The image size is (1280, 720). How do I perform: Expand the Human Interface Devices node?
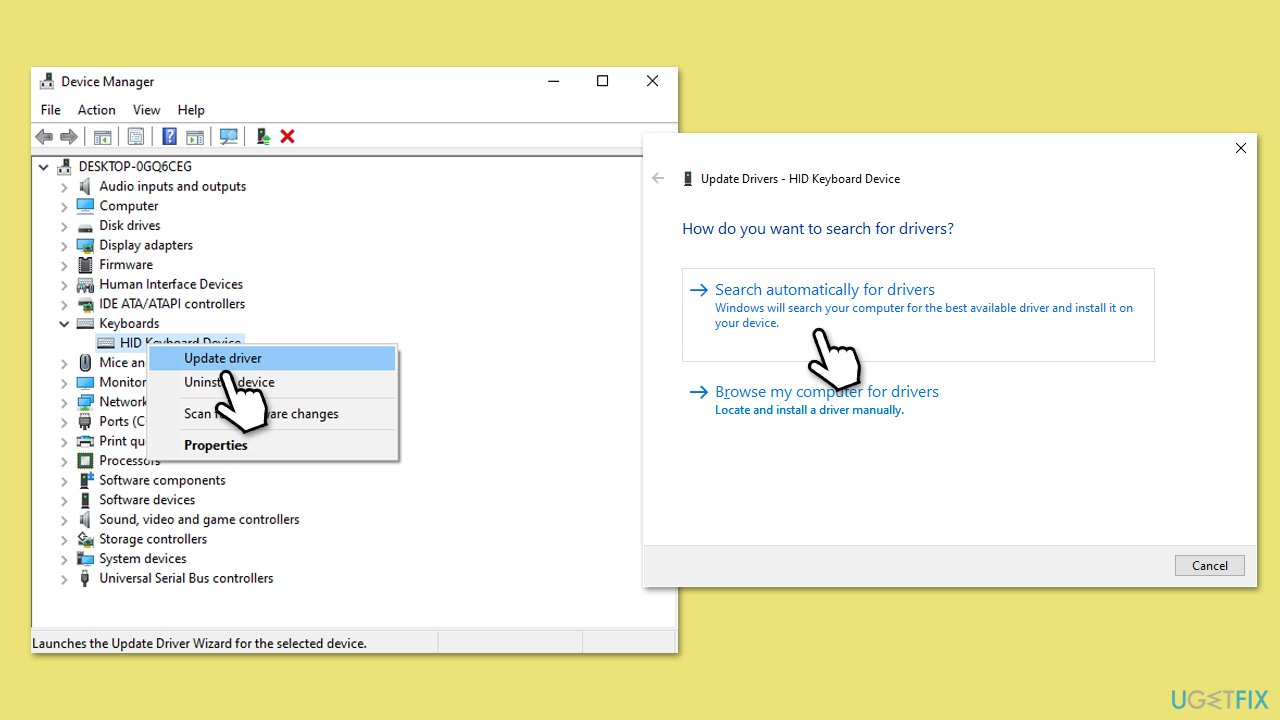click(64, 284)
